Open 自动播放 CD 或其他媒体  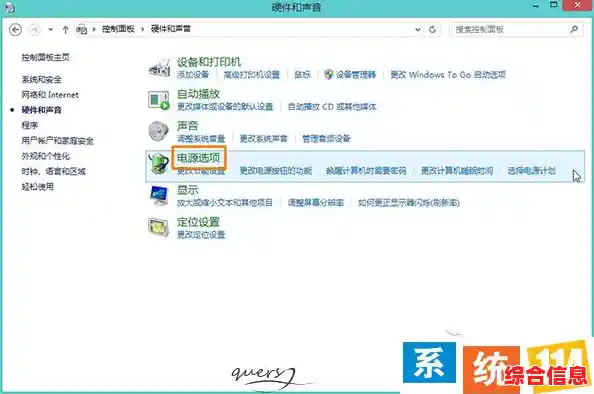(x=332, y=107)
